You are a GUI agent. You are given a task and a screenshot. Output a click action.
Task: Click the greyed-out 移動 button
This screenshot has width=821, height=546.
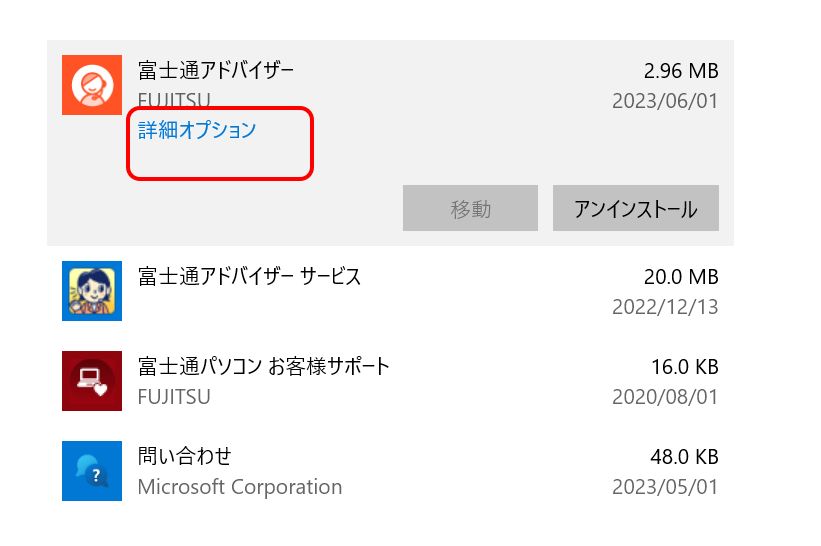click(470, 209)
